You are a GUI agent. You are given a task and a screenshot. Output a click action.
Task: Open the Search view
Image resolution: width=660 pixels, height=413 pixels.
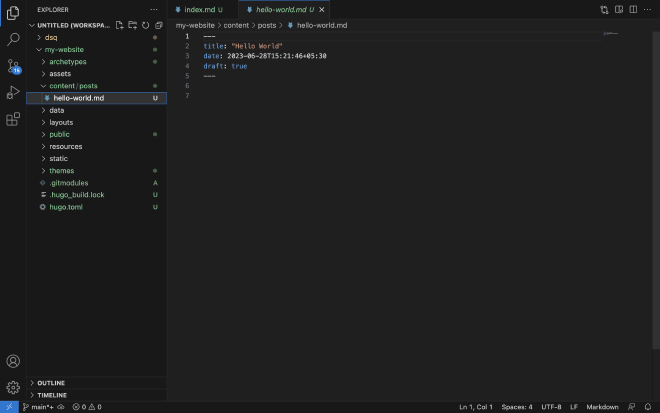[13, 40]
